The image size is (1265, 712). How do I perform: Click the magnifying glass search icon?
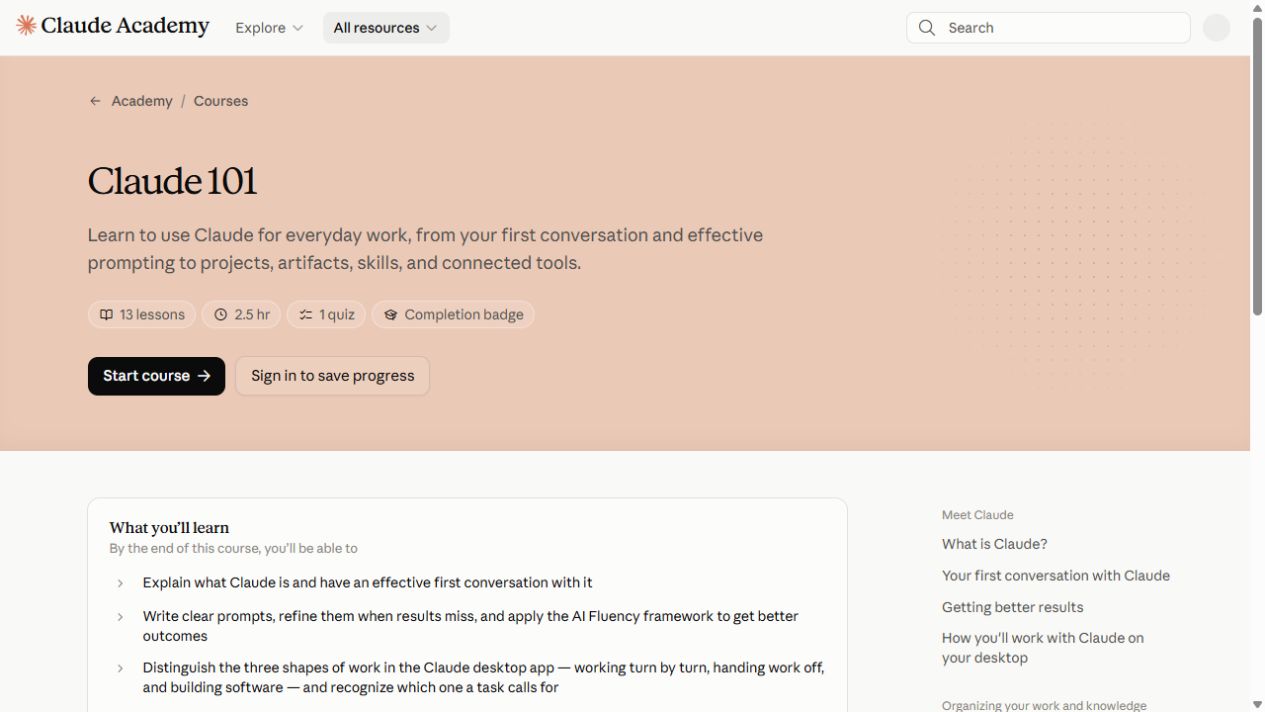coord(927,28)
